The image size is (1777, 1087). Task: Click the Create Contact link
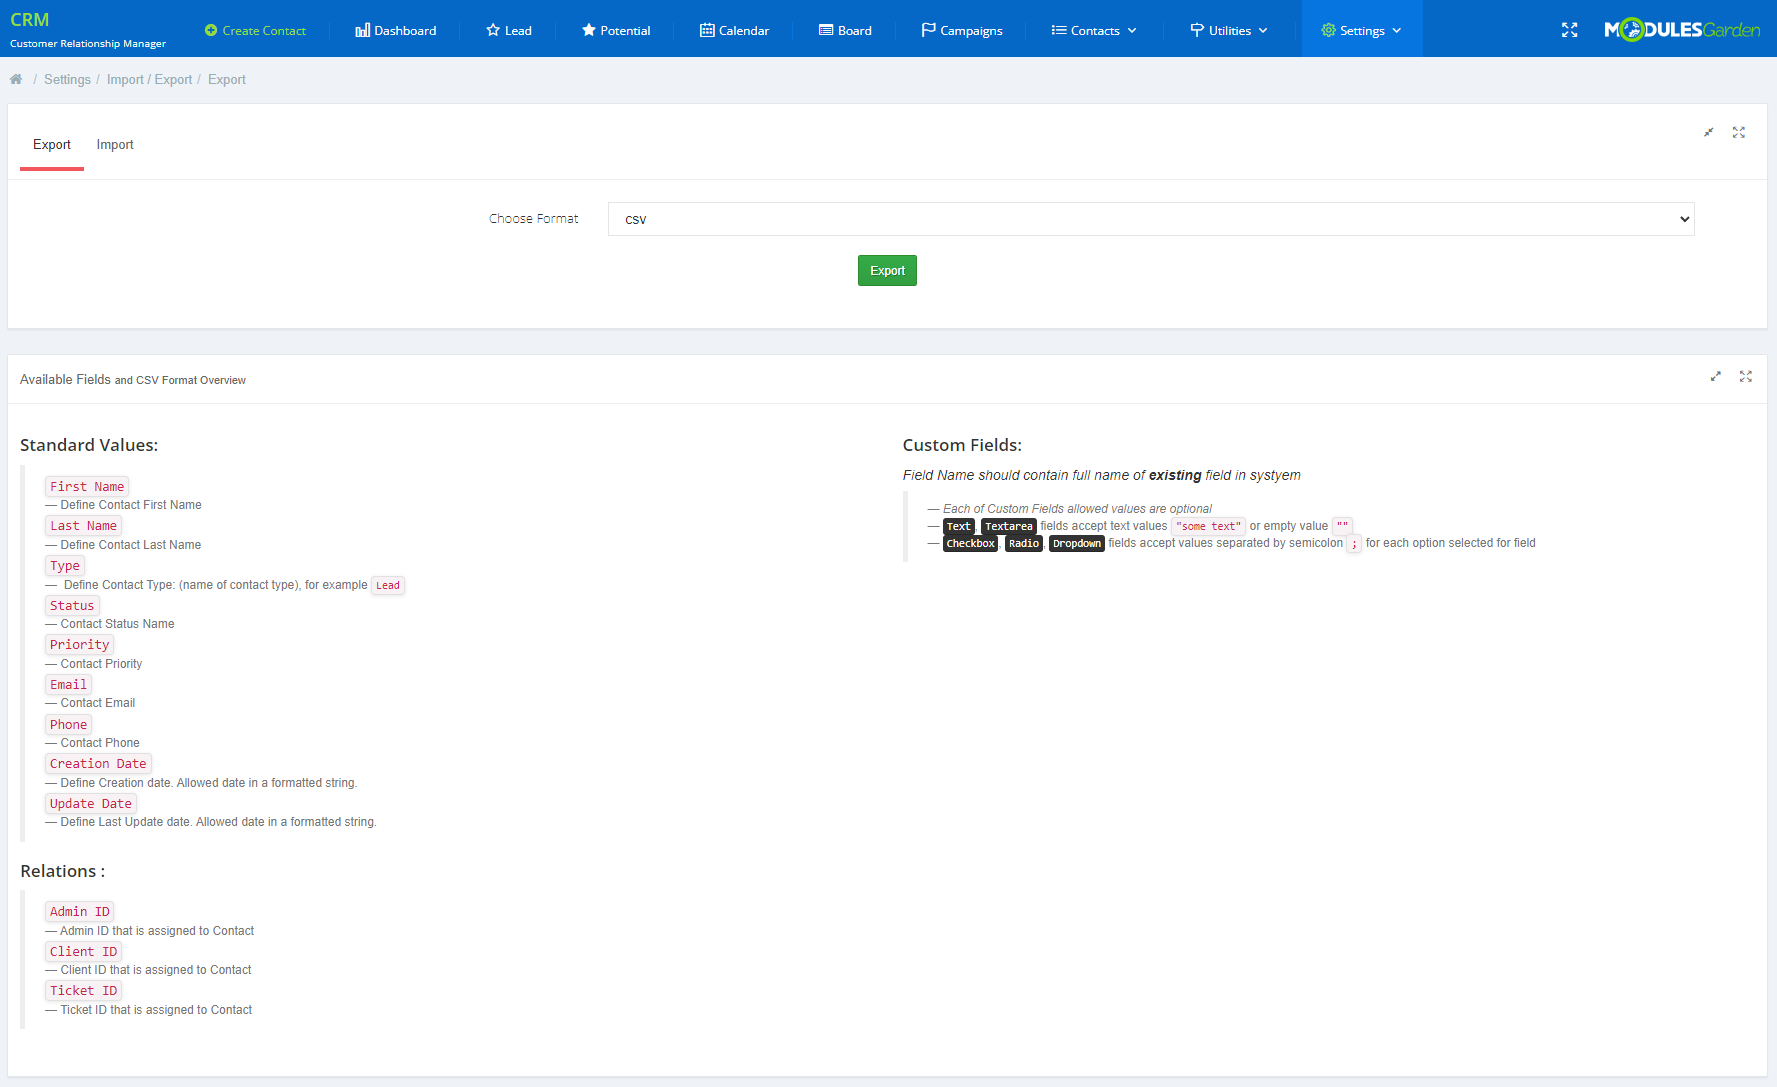pos(255,30)
